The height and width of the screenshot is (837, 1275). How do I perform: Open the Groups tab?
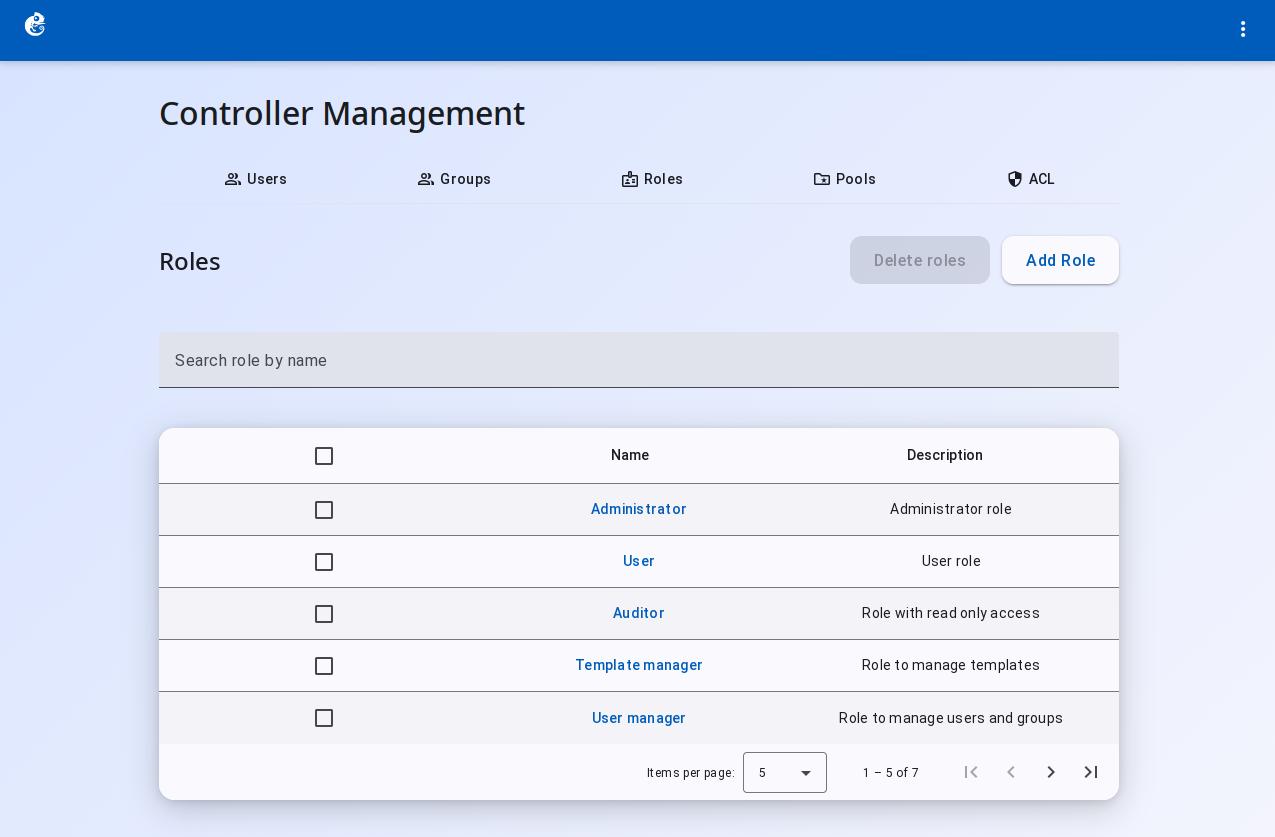454,180
